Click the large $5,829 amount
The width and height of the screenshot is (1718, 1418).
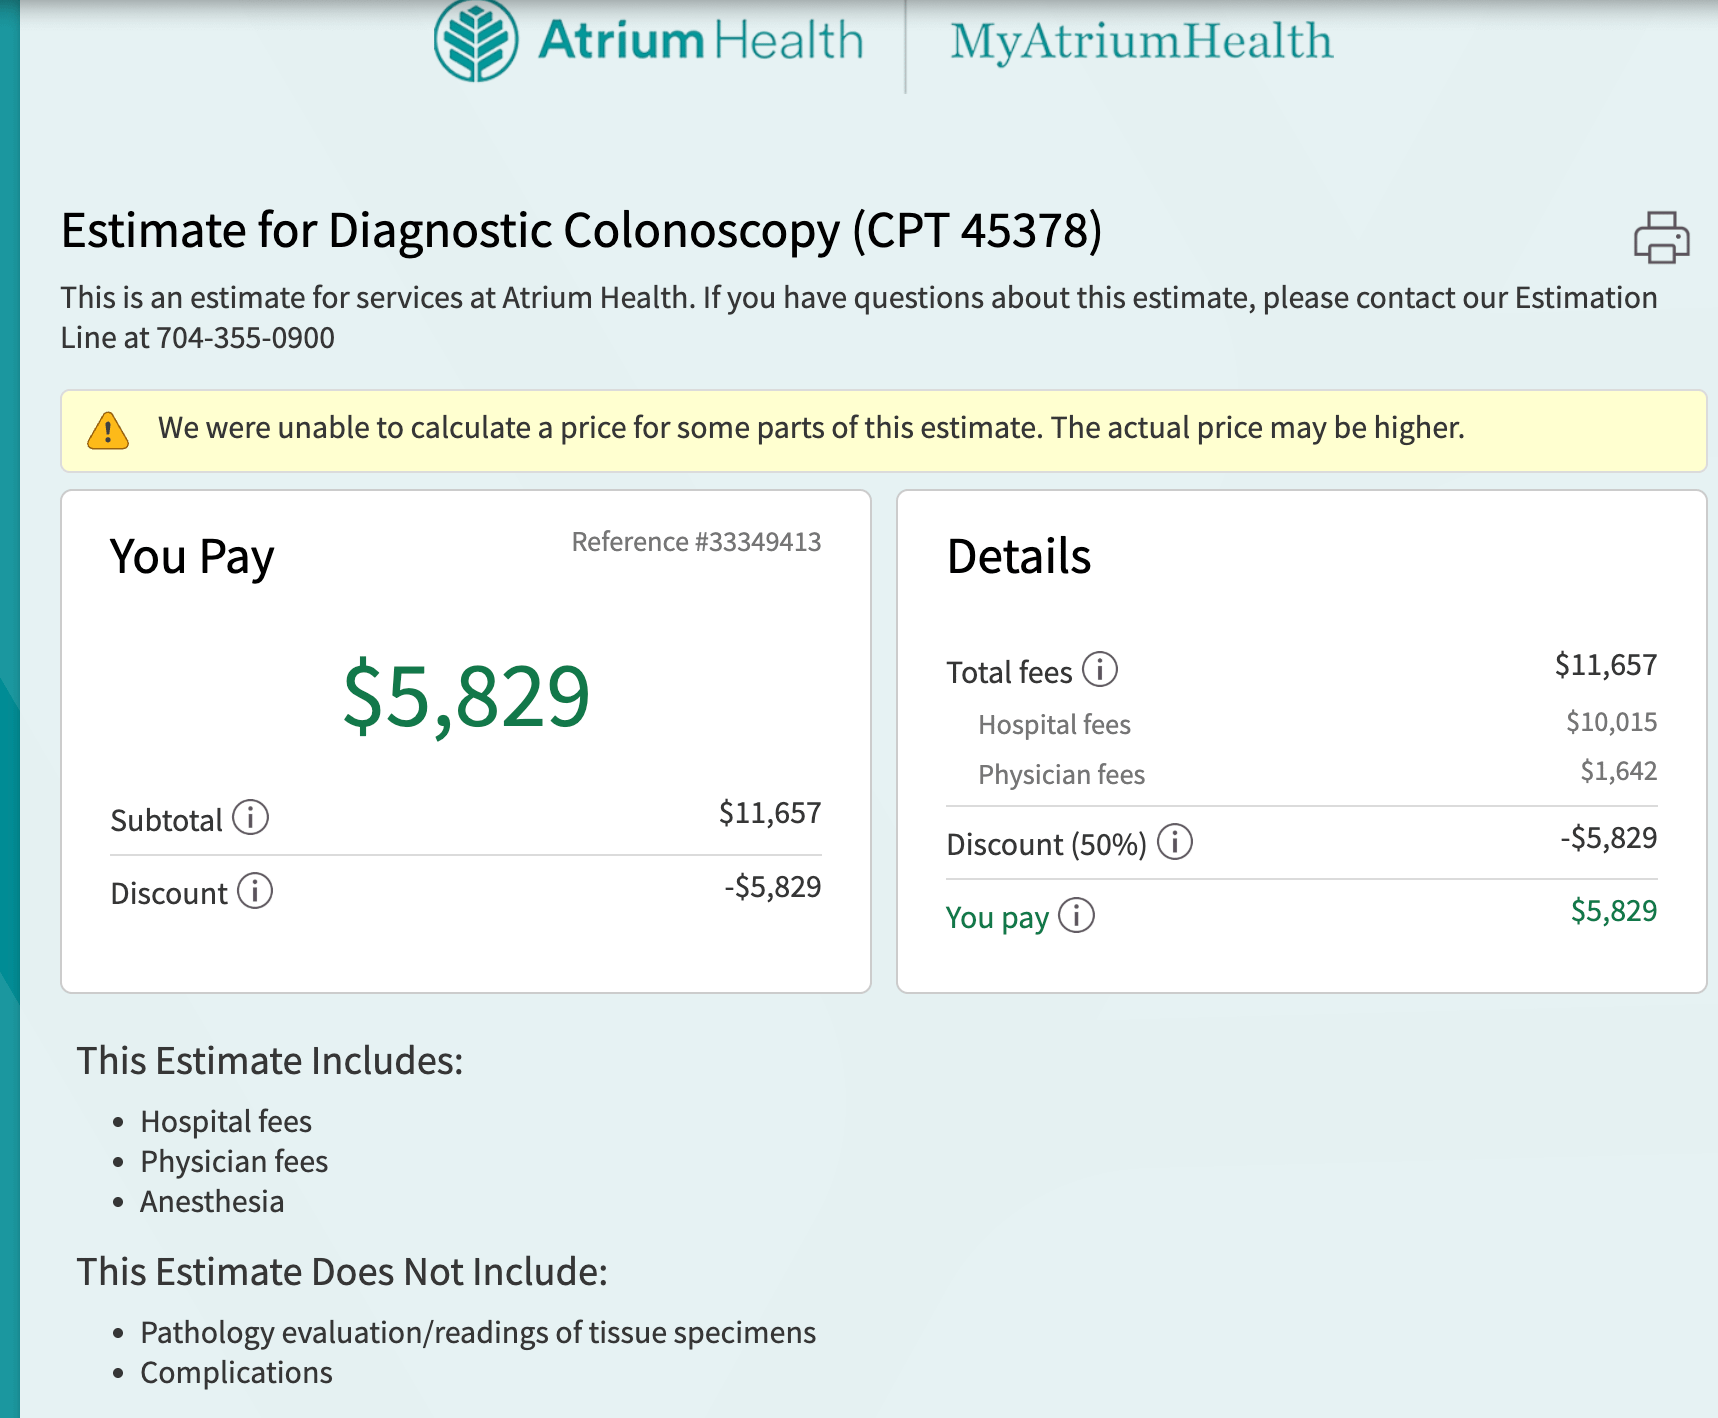[x=467, y=696]
